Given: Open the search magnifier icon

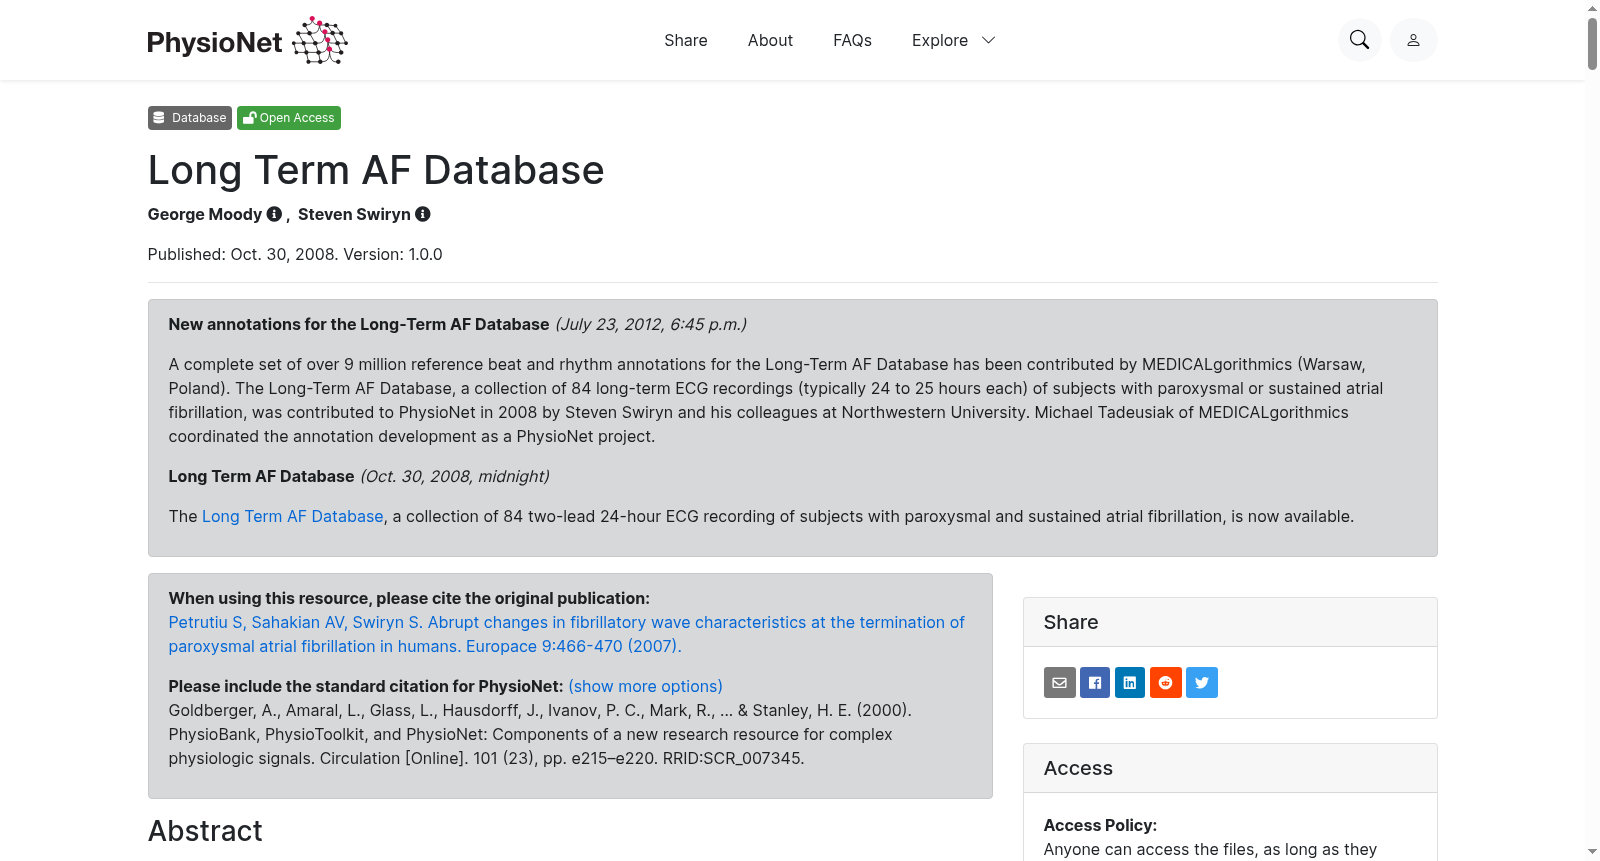Looking at the screenshot, I should pos(1359,40).
